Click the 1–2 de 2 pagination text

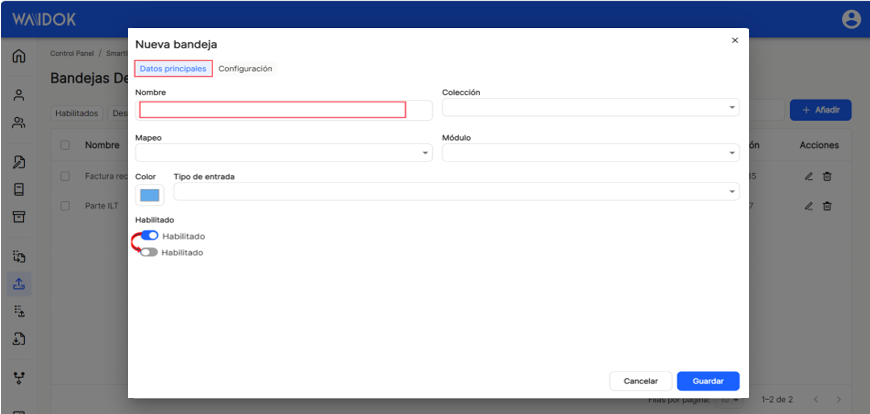click(x=777, y=400)
